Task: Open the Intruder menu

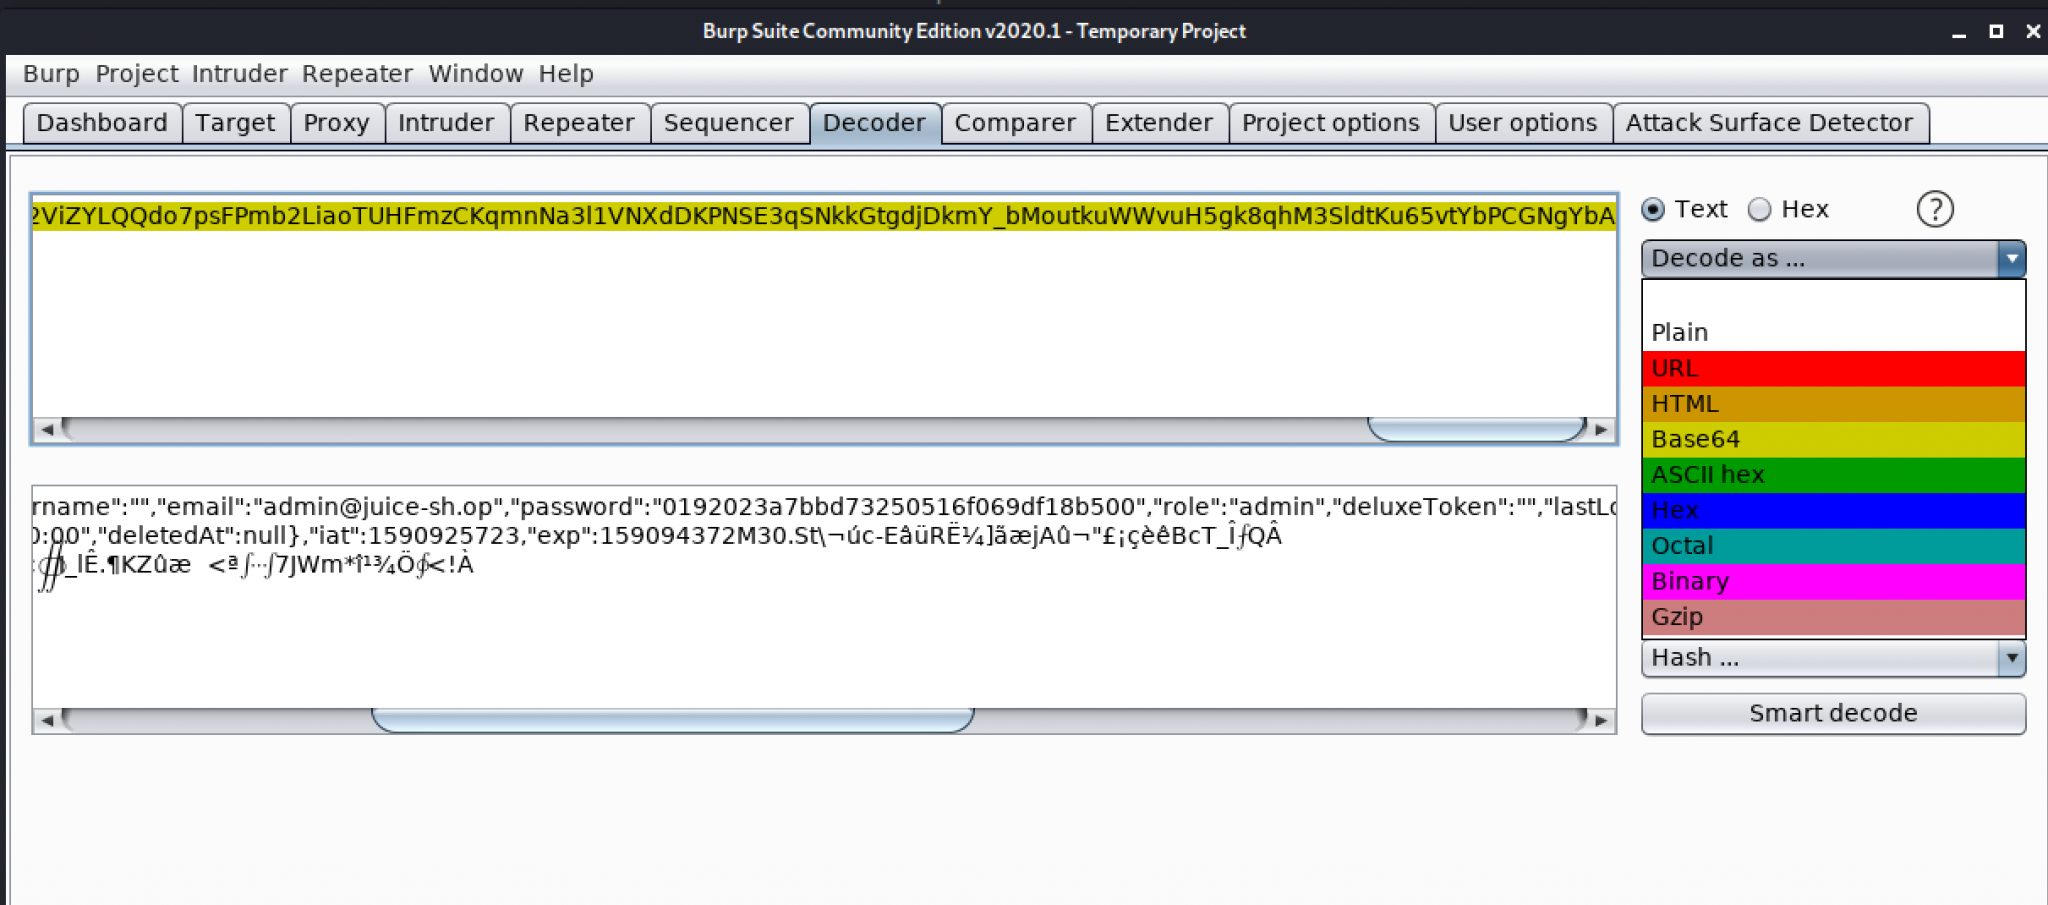Action: [x=239, y=73]
